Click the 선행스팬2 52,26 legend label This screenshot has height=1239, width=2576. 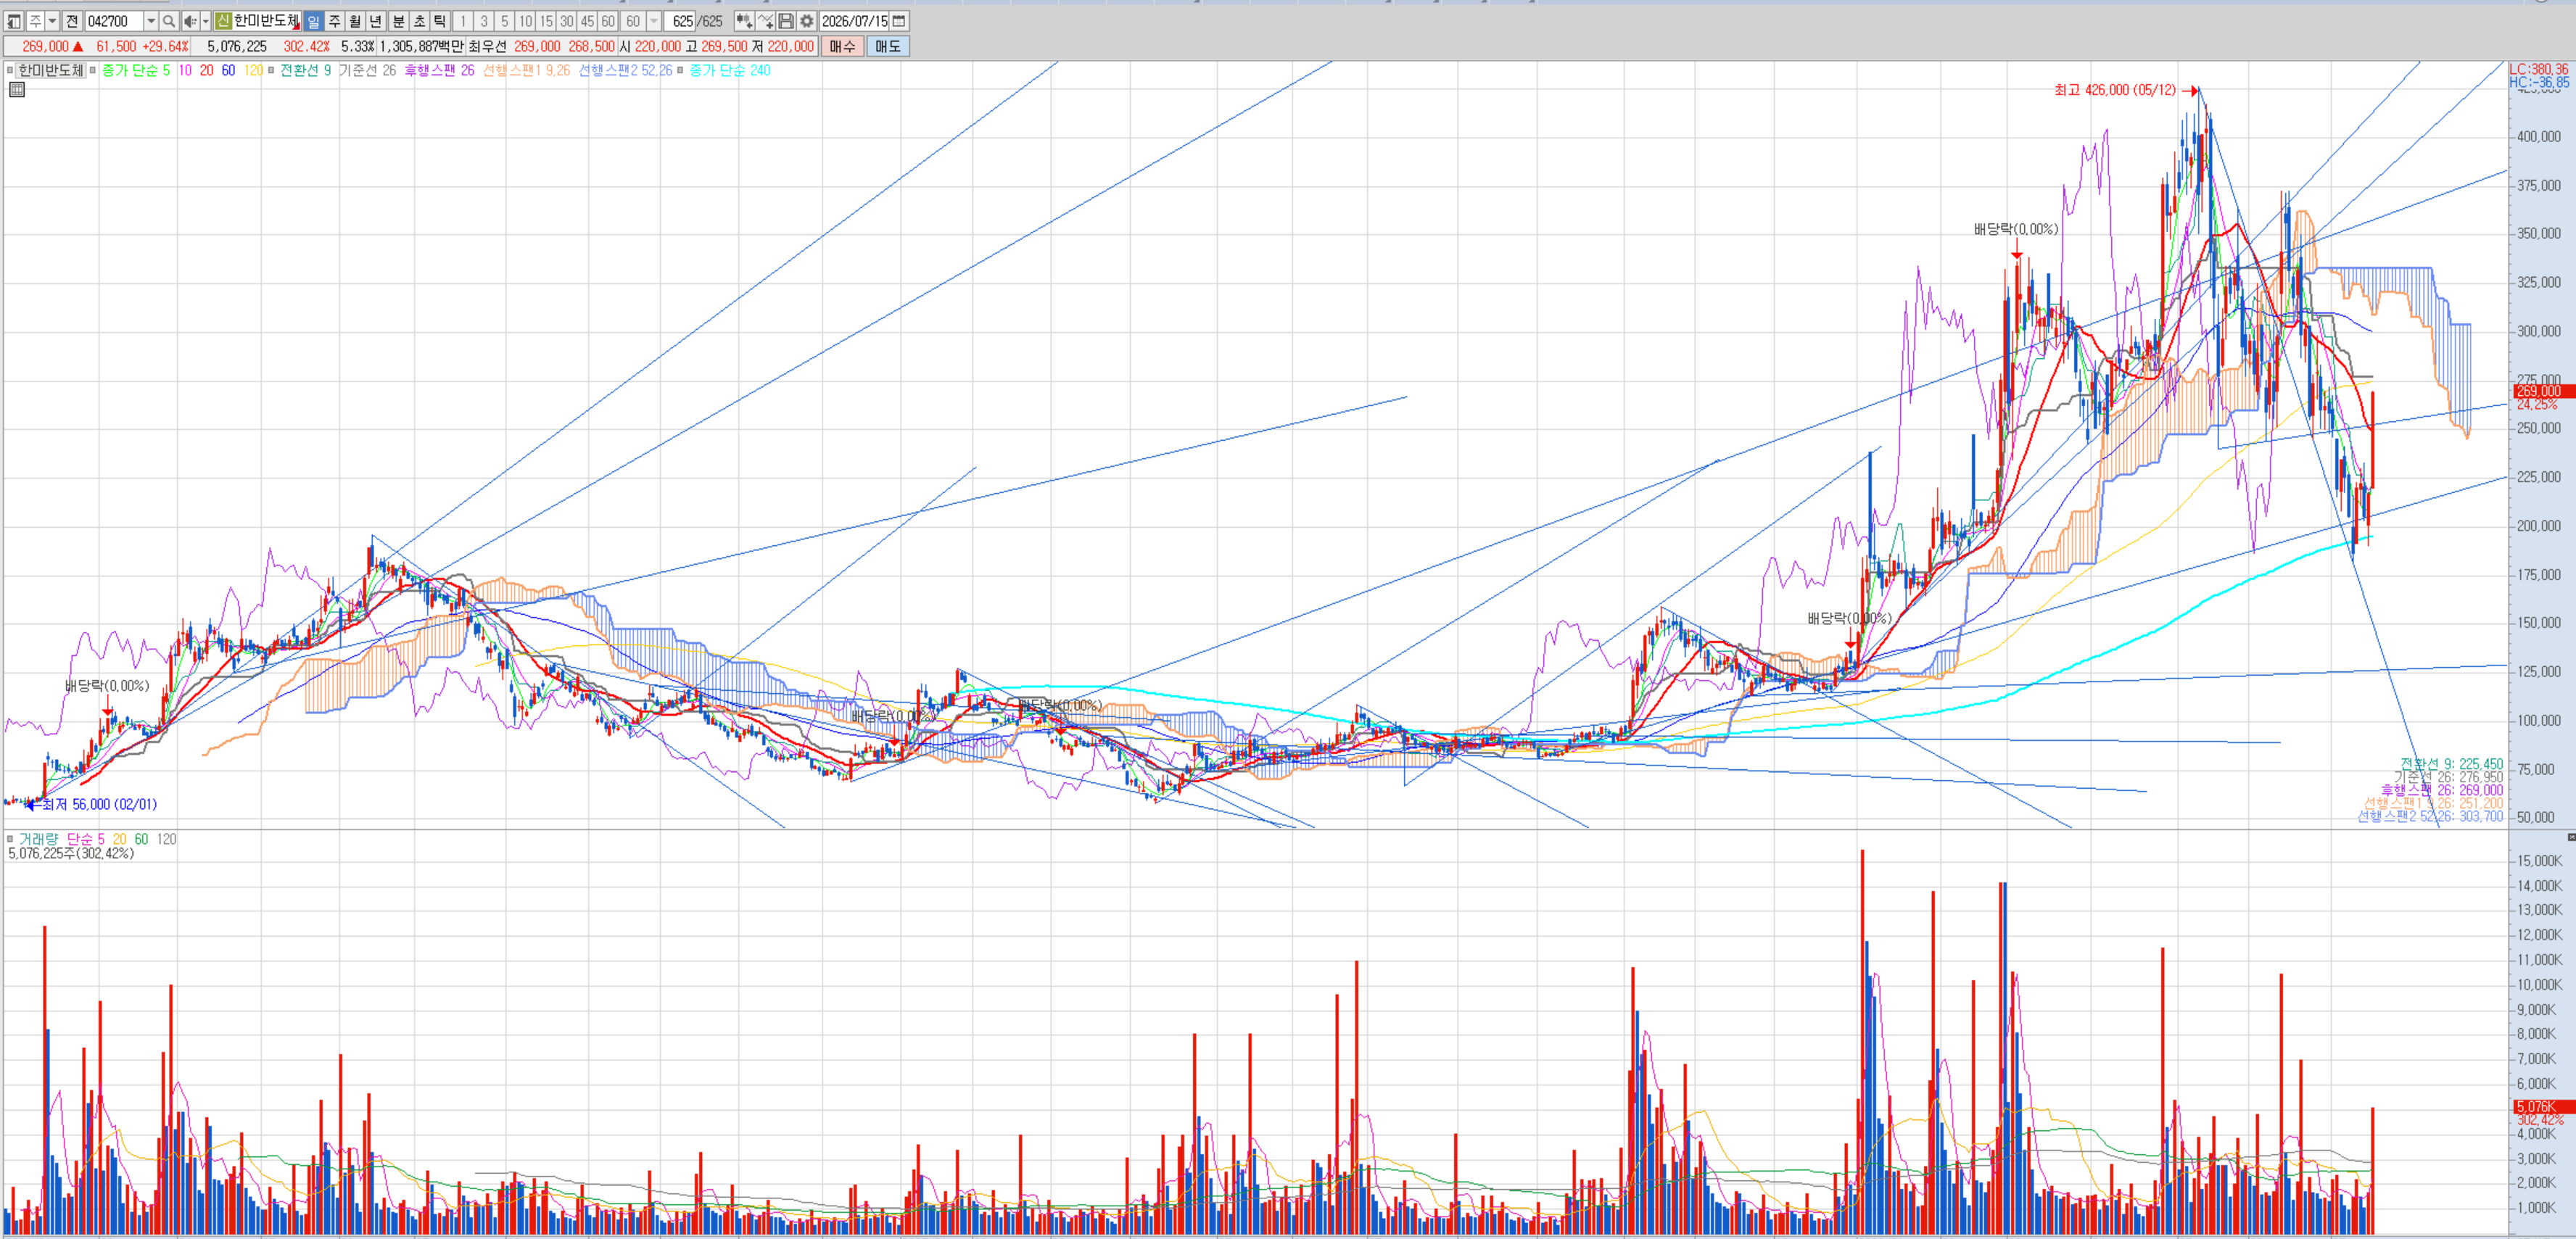click(x=625, y=70)
